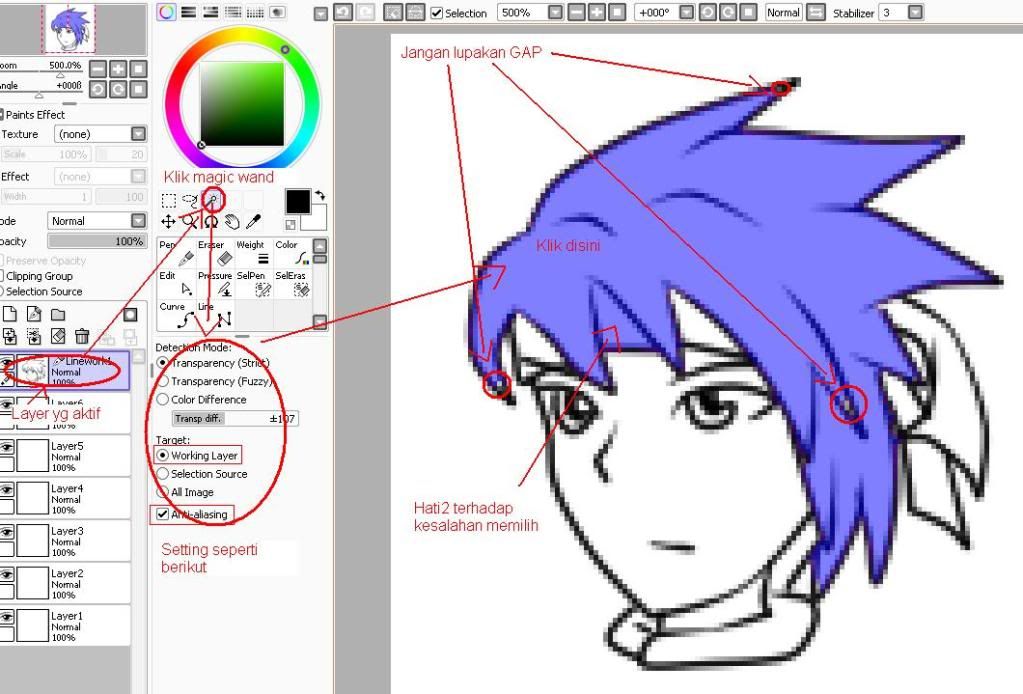Select the rectangular Selection tool
The image size is (1023, 694).
[x=169, y=201]
